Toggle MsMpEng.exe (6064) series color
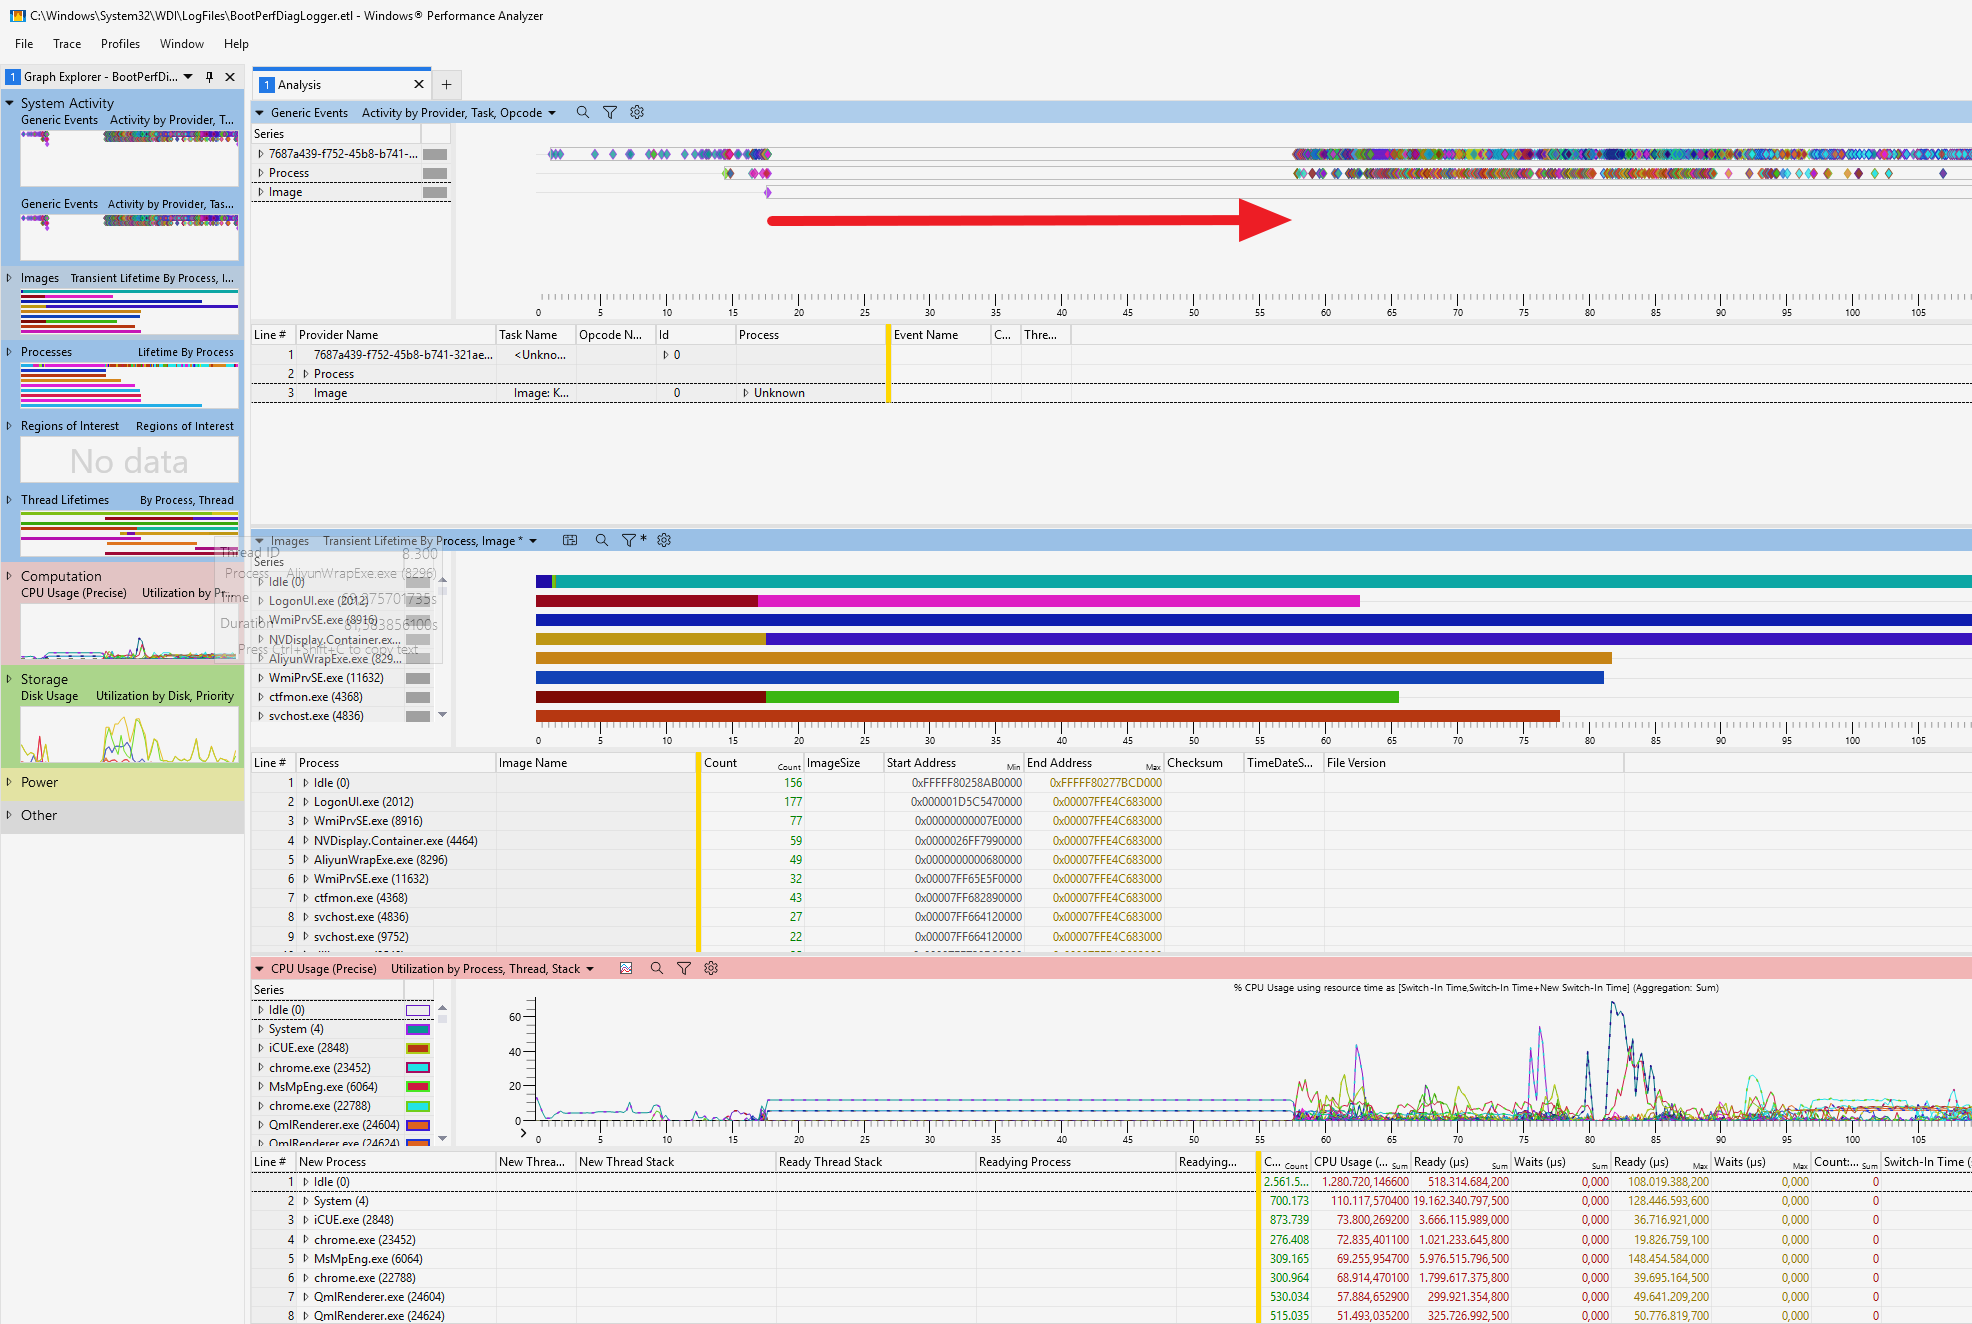This screenshot has width=1972, height=1324. point(418,1087)
